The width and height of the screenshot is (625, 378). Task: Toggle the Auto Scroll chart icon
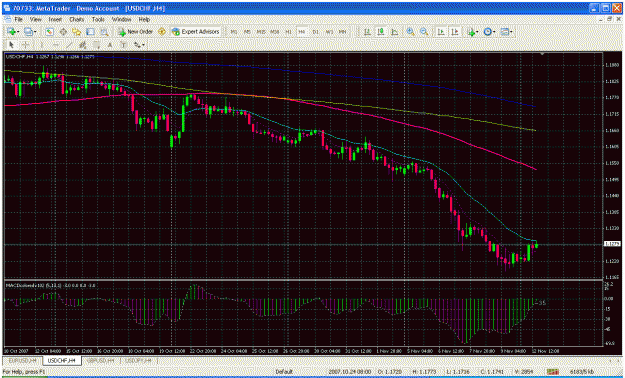pos(441,32)
